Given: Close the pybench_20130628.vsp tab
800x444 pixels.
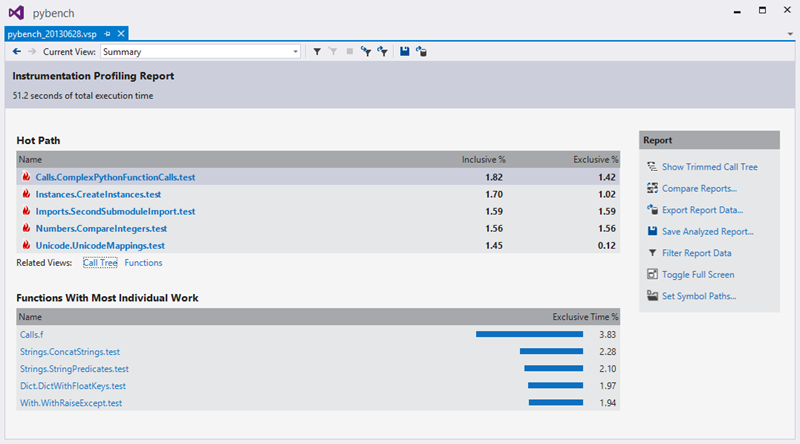Looking at the screenshot, I should click(121, 34).
